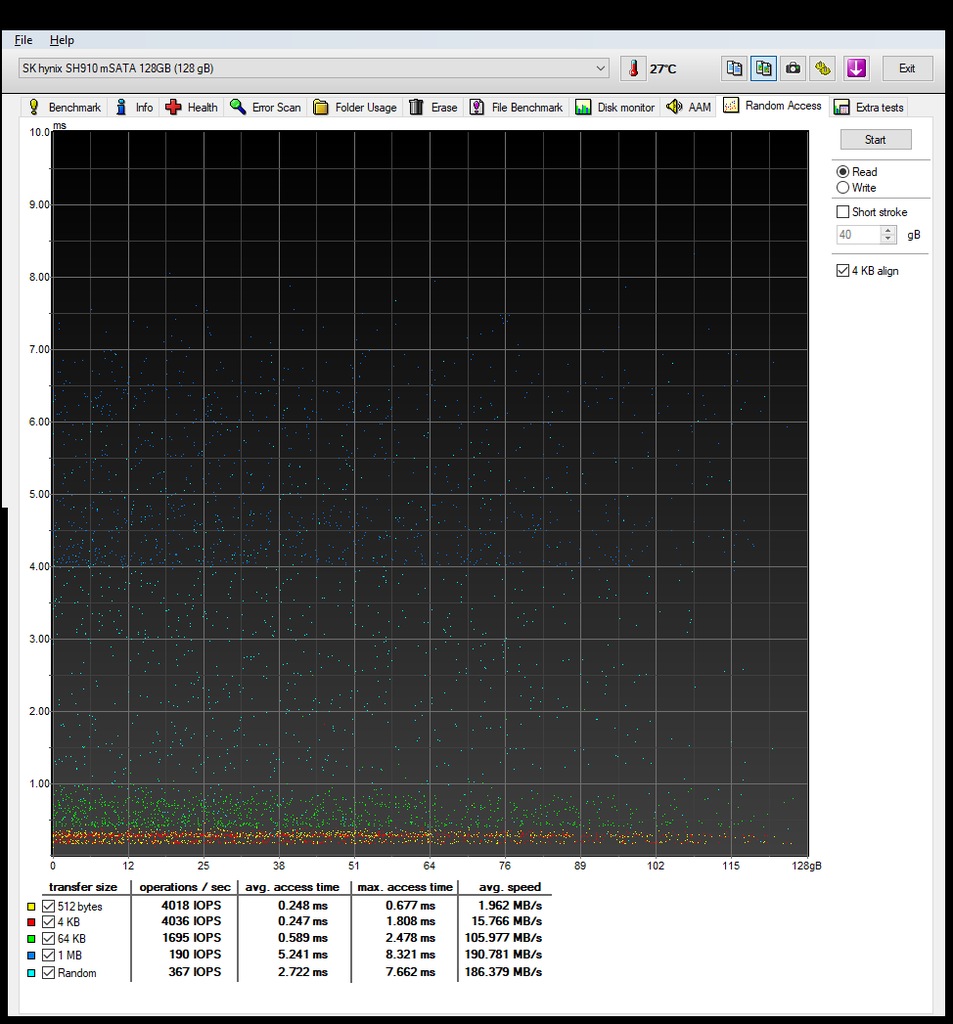Click the cyan Random color swatch
The width and height of the screenshot is (953, 1024).
[31, 973]
